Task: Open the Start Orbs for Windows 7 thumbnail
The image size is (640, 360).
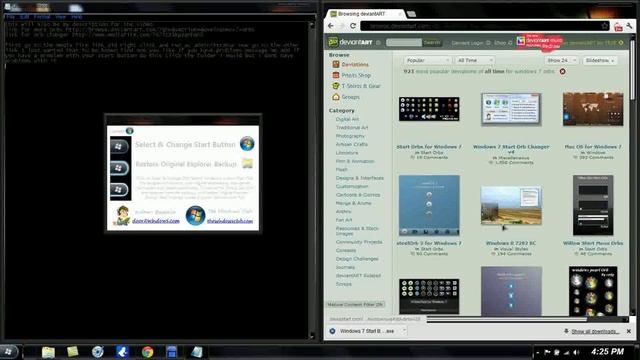Action: point(429,109)
